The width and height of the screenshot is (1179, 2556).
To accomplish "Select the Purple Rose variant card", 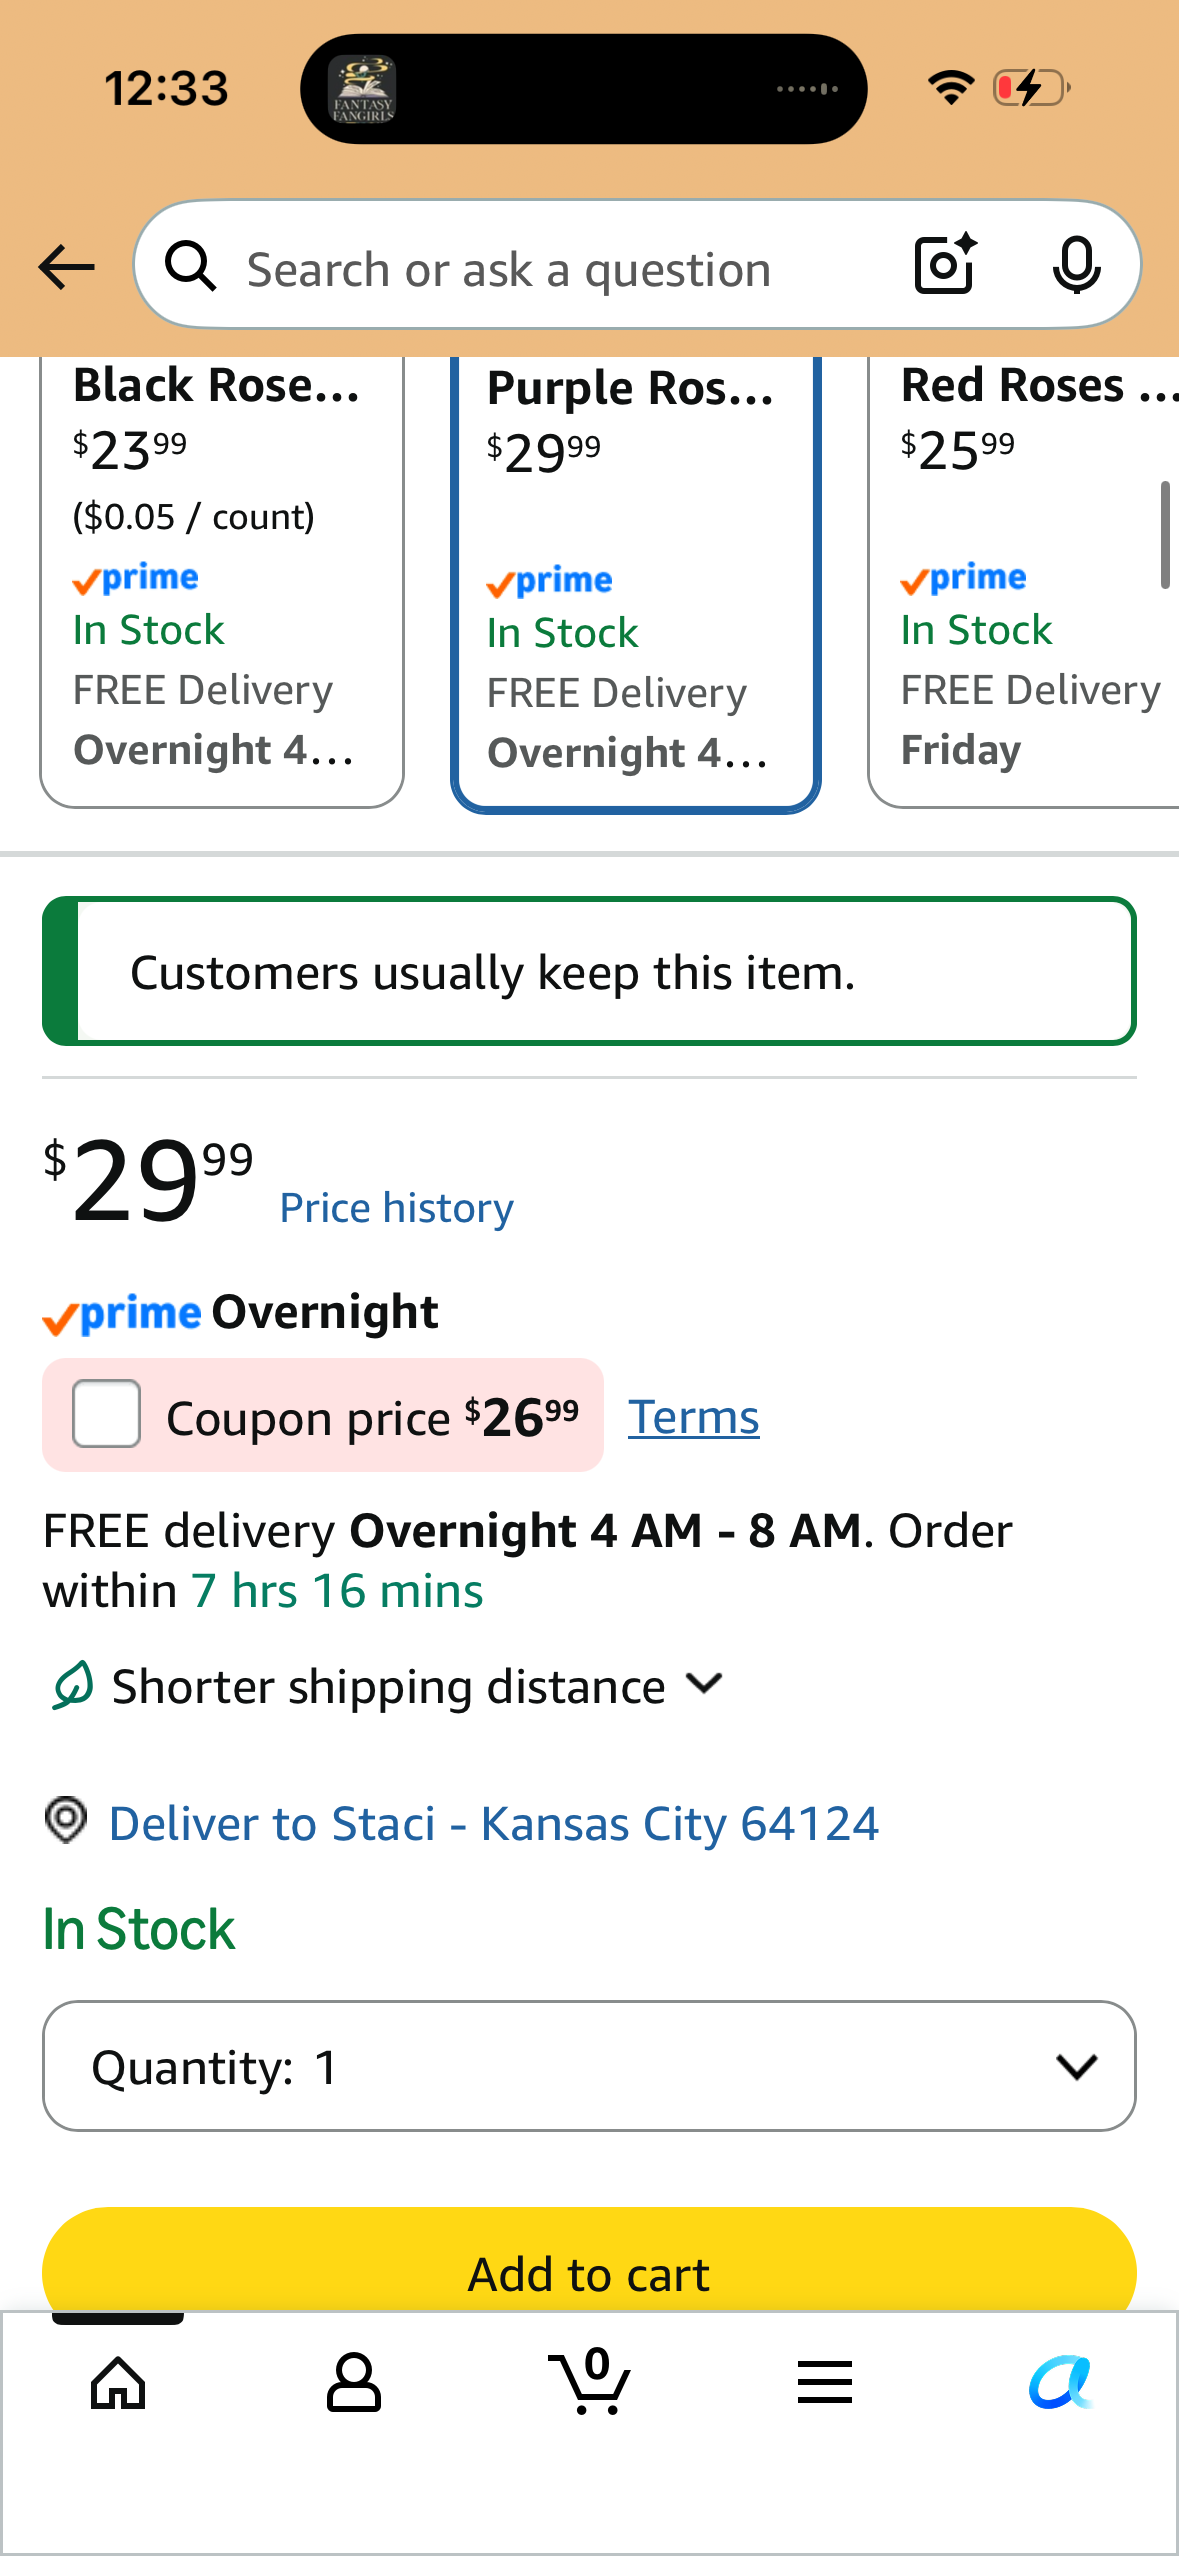I will [636, 582].
